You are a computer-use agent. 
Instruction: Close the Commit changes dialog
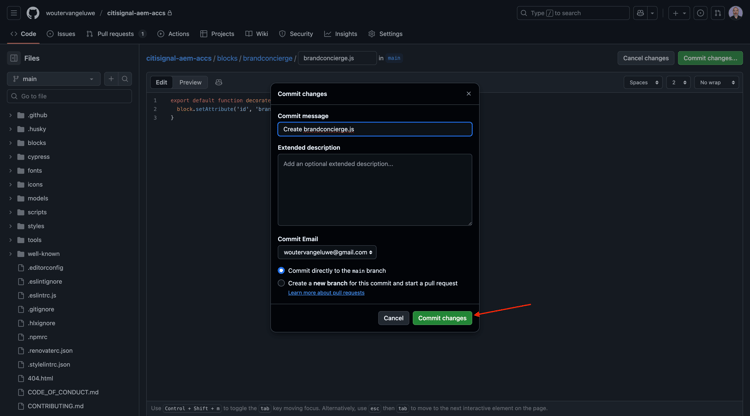point(469,94)
